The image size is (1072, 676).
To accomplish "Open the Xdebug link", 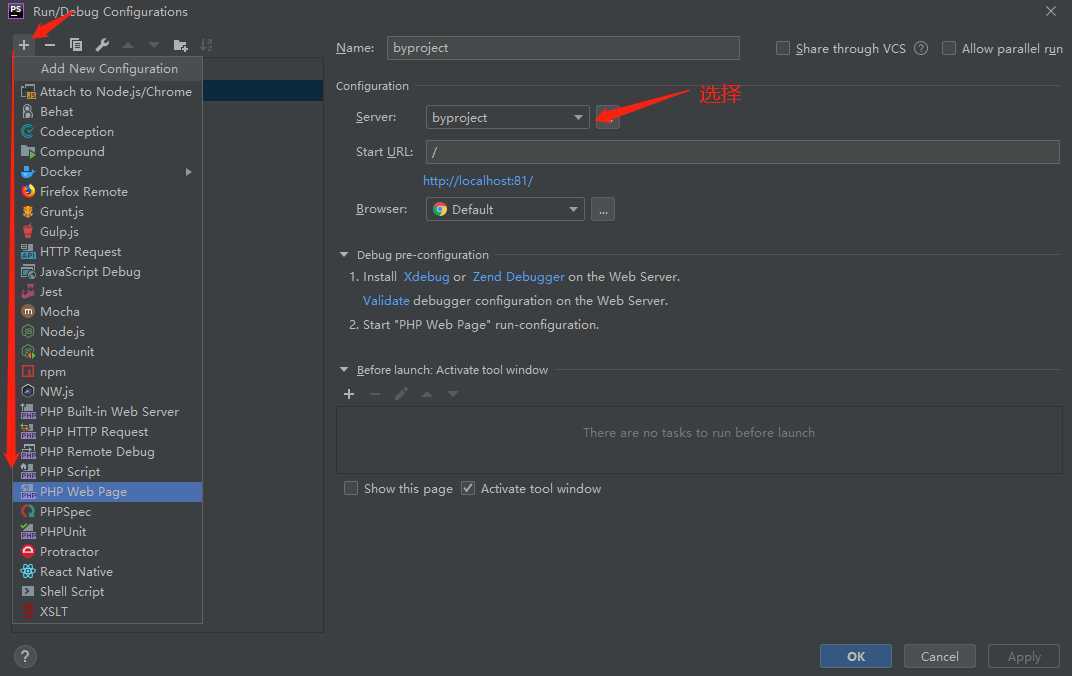I will point(427,277).
